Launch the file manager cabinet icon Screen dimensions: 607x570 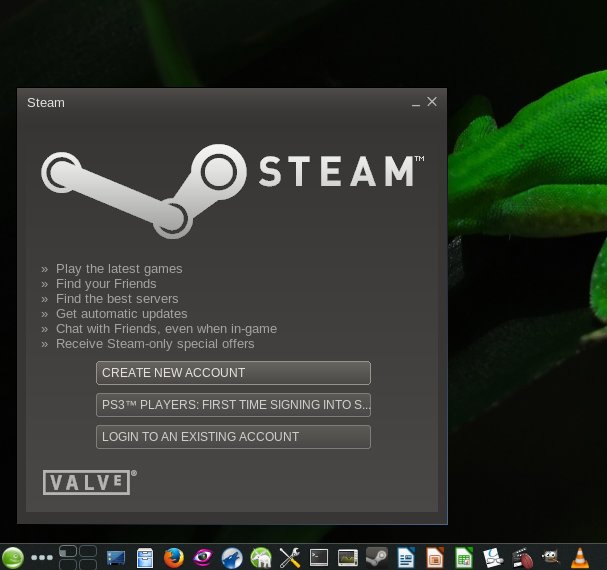[x=145, y=558]
